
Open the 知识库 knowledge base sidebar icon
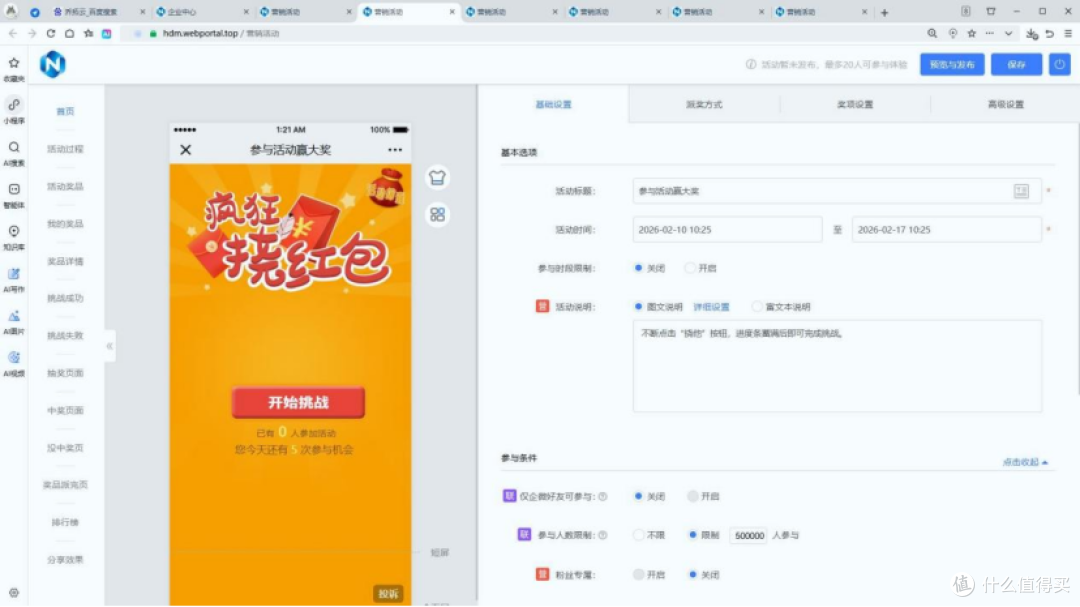coord(14,232)
